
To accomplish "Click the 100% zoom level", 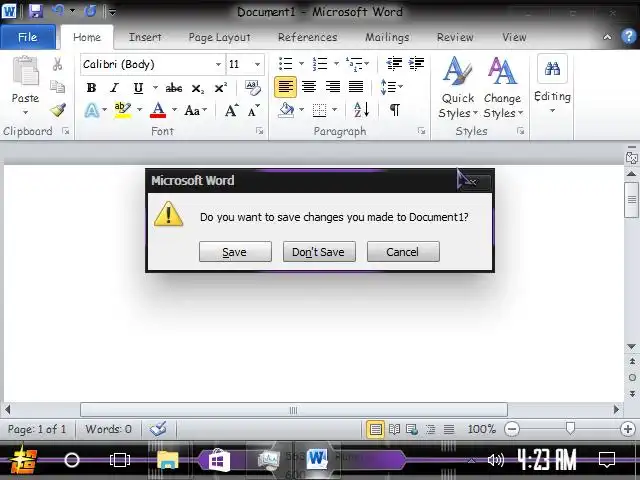I will pyautogui.click(x=482, y=429).
